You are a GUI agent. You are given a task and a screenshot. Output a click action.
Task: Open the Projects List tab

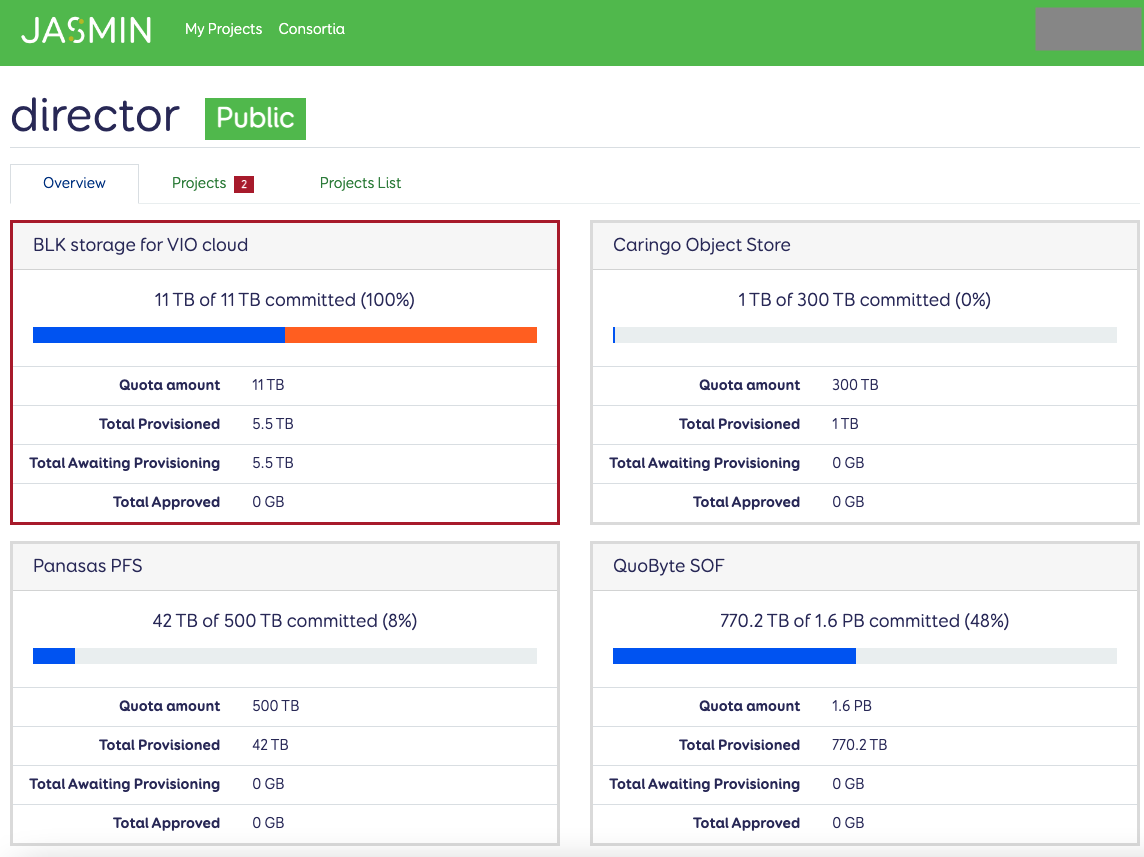coord(360,183)
